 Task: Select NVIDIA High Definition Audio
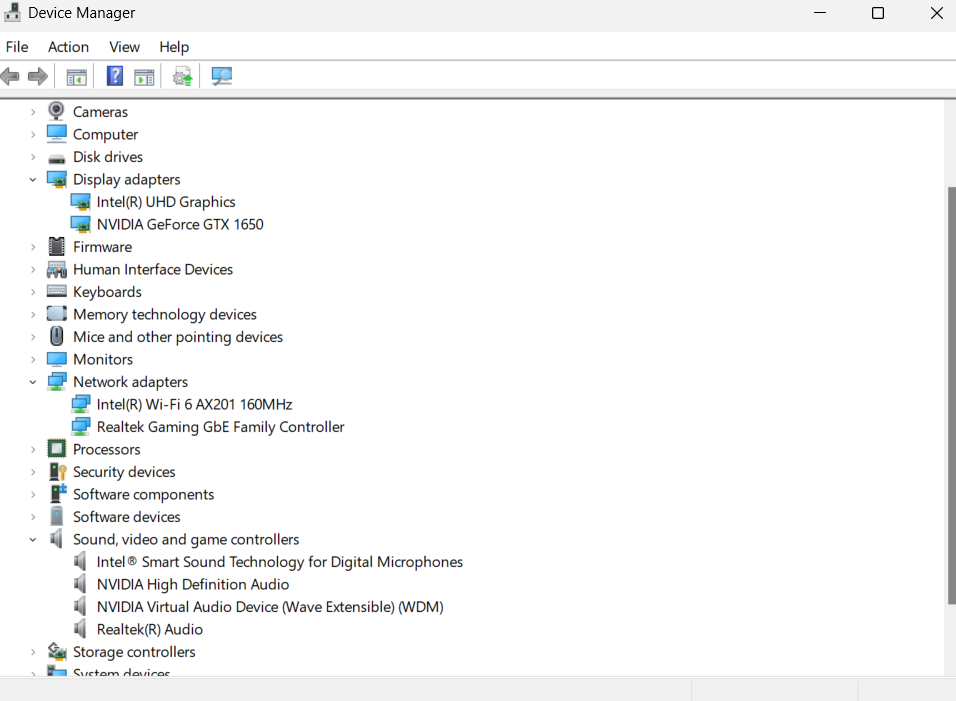click(x=193, y=585)
